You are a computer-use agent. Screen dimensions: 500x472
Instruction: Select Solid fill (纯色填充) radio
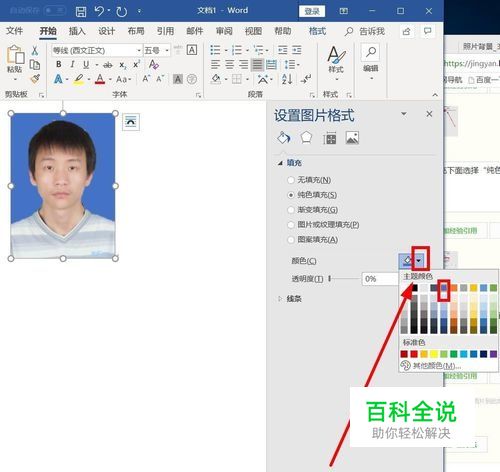[x=291, y=195]
